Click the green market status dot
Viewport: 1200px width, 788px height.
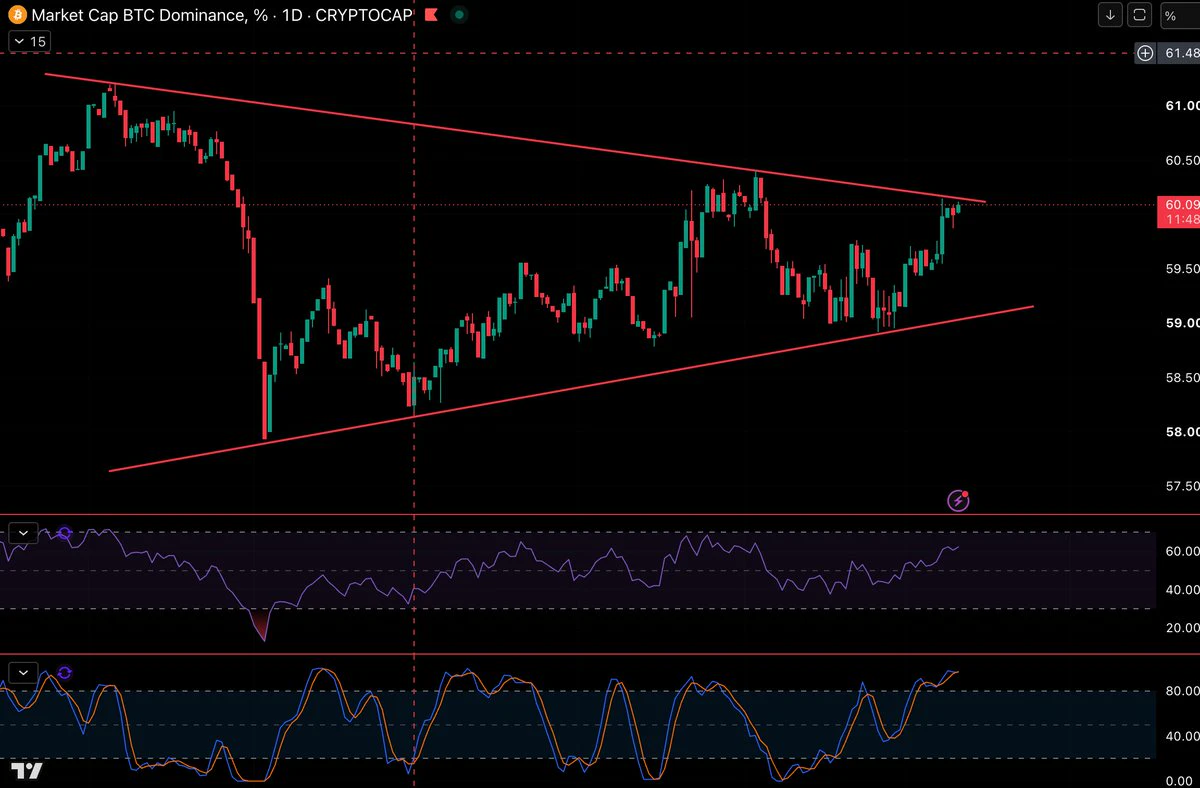[x=458, y=16]
